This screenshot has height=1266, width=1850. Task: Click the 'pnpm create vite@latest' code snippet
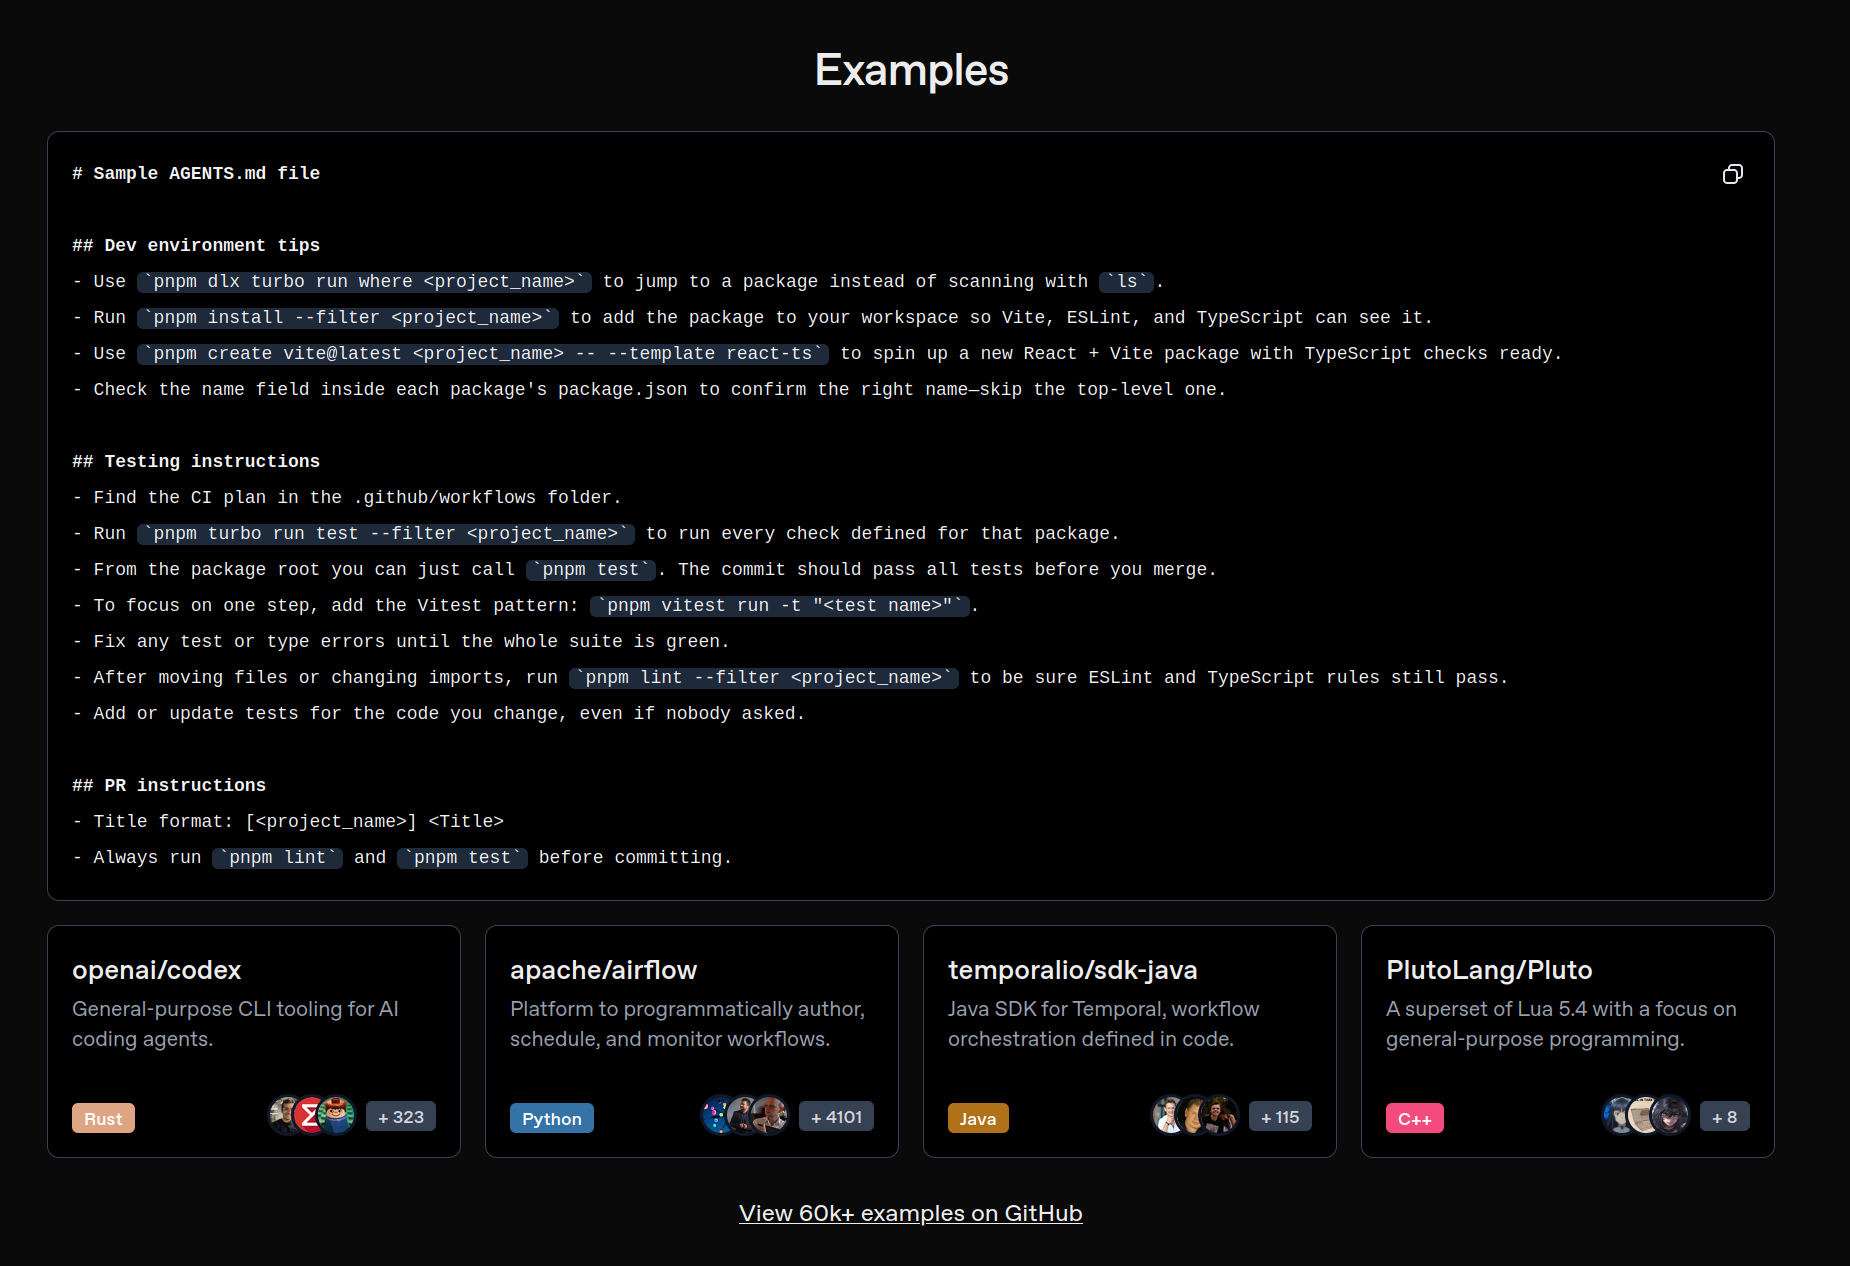click(483, 354)
